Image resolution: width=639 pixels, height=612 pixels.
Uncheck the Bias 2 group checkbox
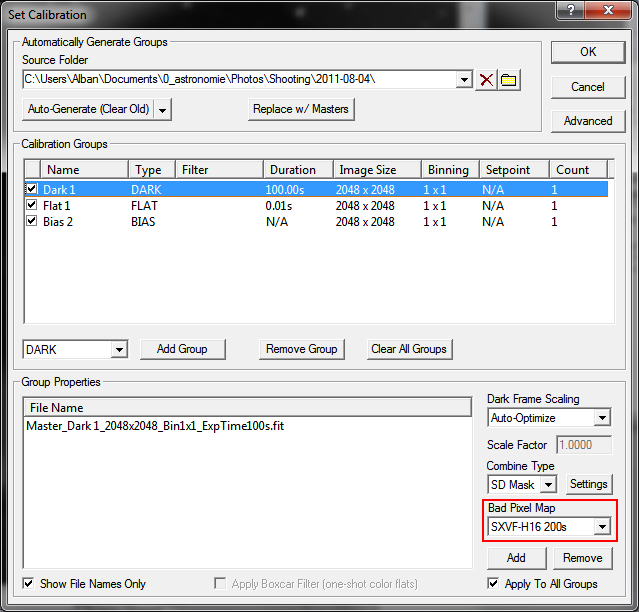tap(31, 221)
